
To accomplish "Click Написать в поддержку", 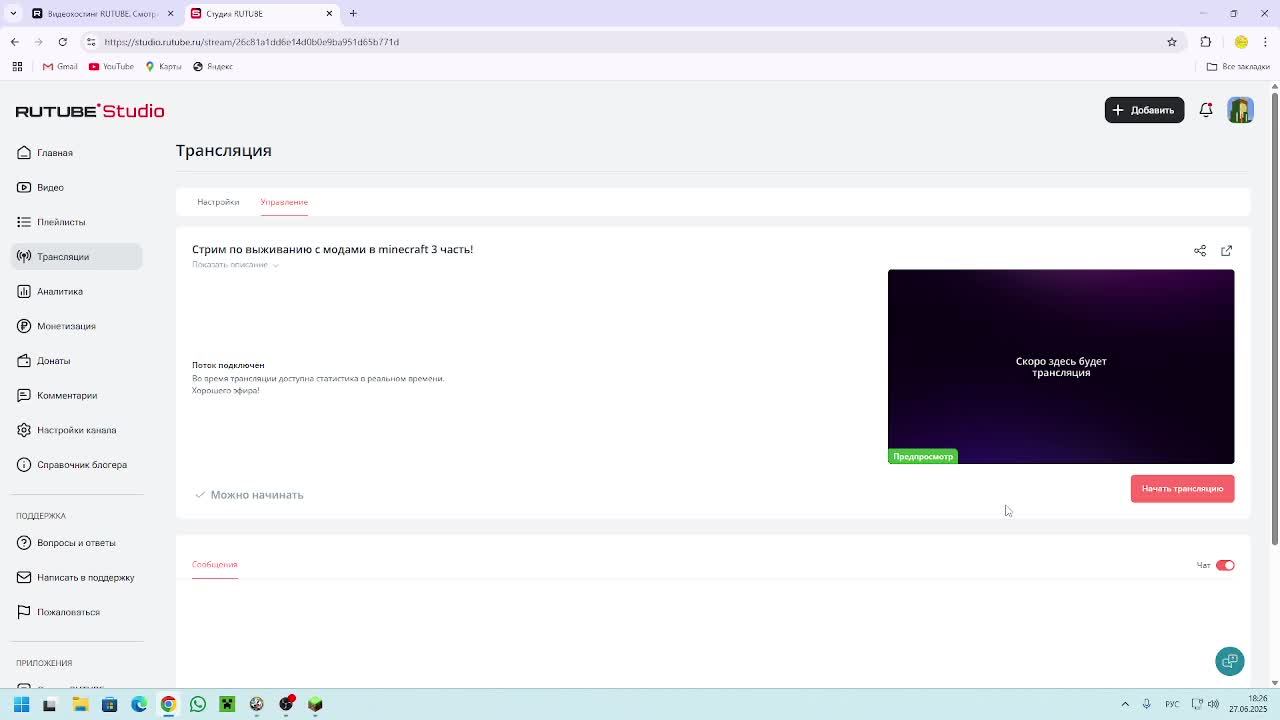I will (x=76, y=577).
